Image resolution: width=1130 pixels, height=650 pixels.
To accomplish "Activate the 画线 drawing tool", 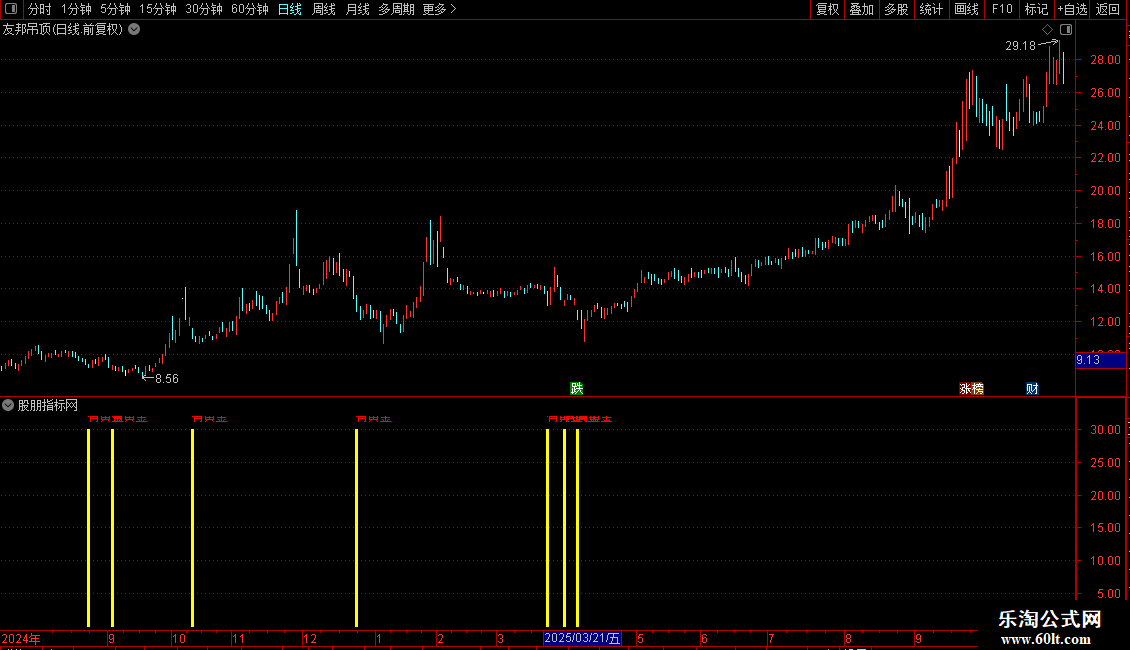I will coord(966,9).
